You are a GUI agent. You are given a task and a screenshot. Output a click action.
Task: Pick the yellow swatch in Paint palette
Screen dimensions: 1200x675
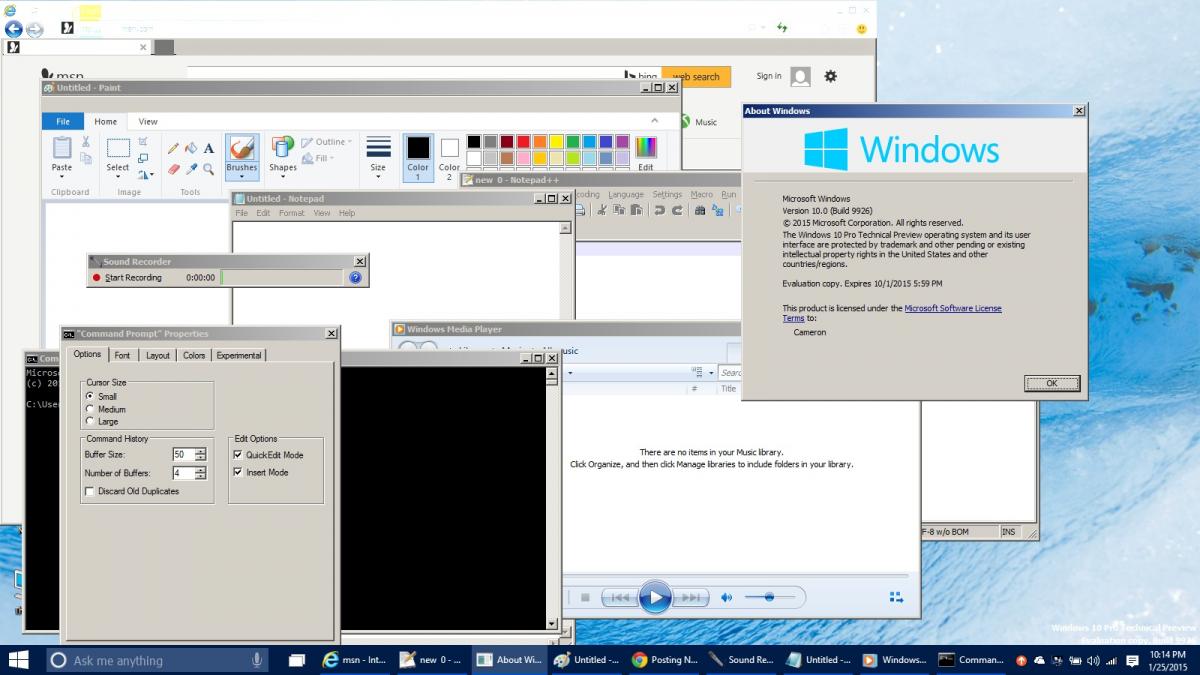coord(557,142)
